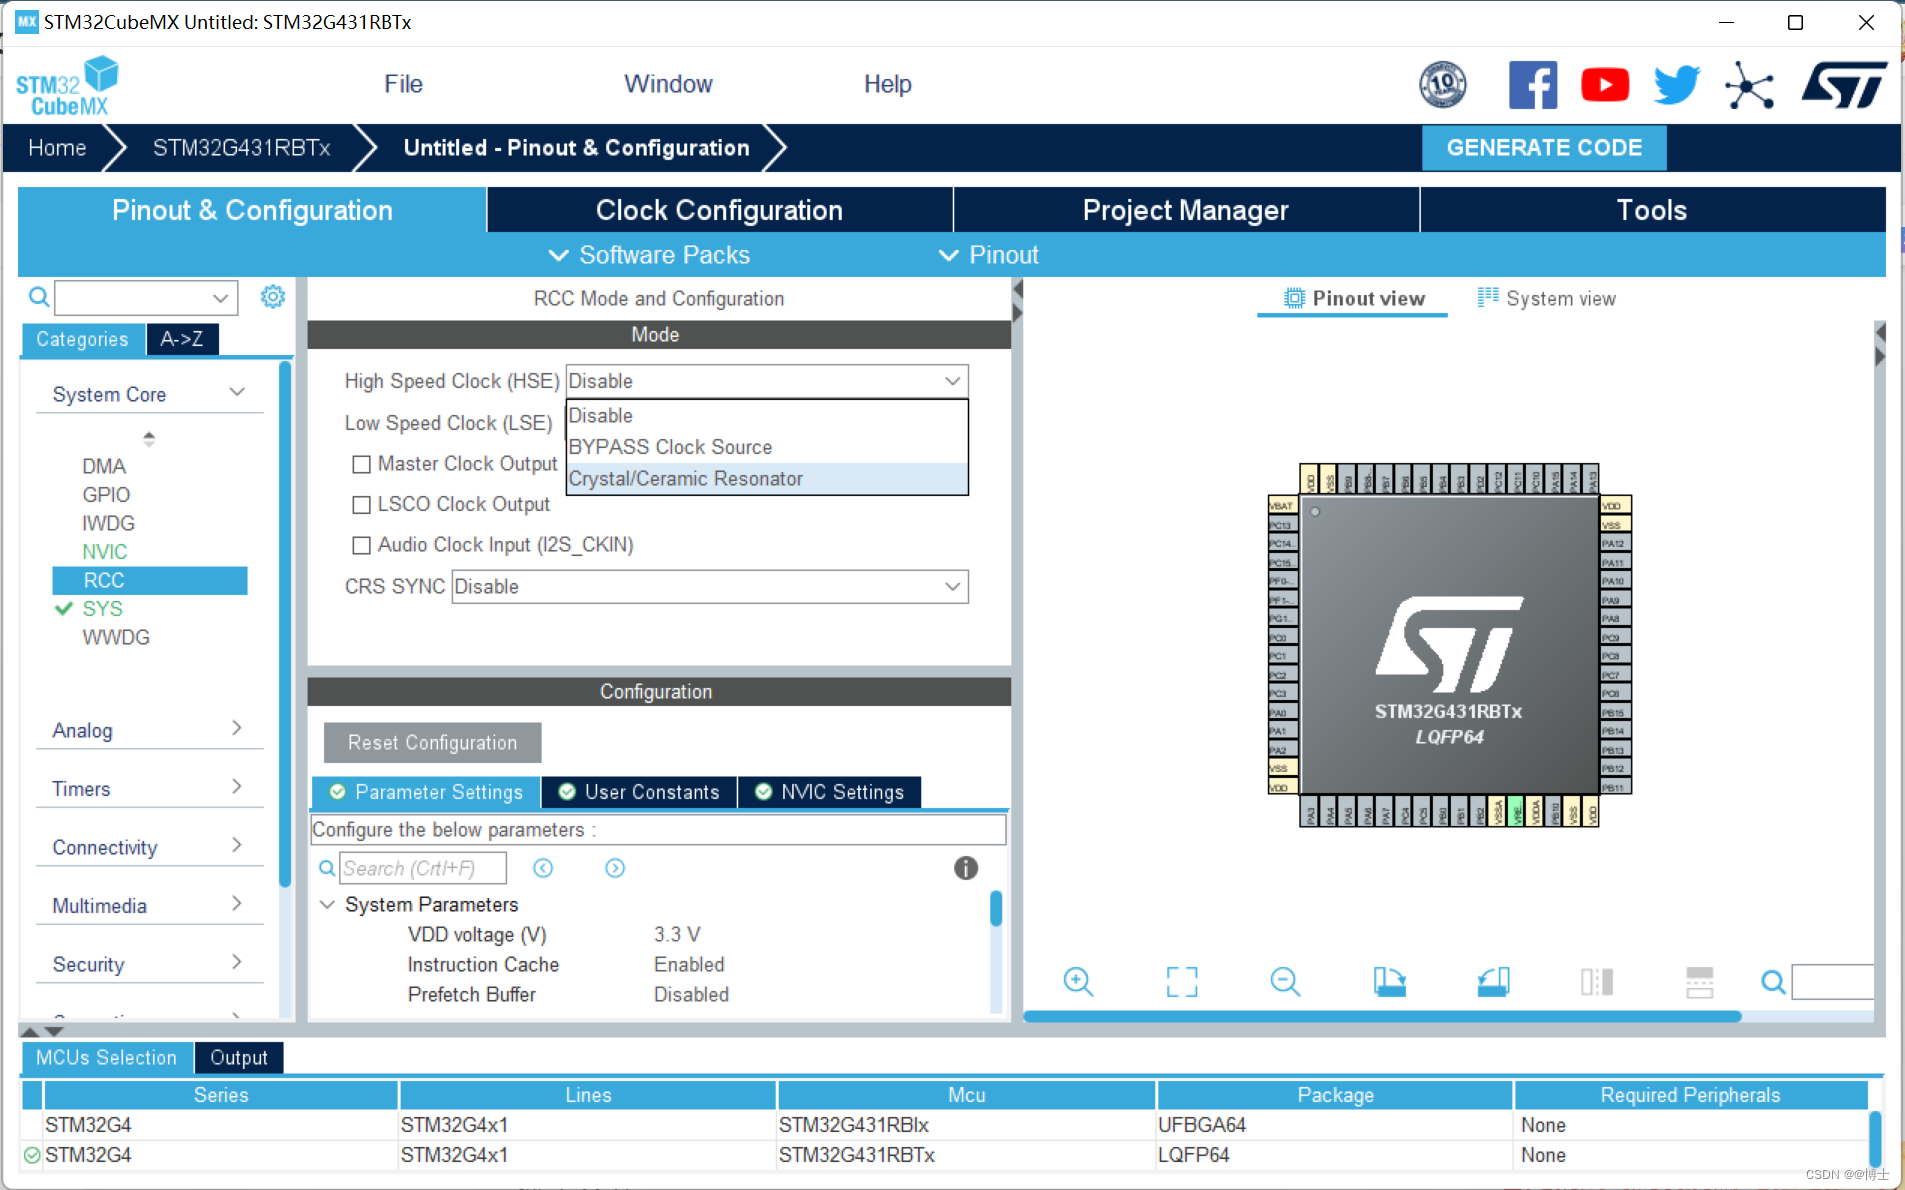Click the Pinout view chip icon

[1294, 298]
